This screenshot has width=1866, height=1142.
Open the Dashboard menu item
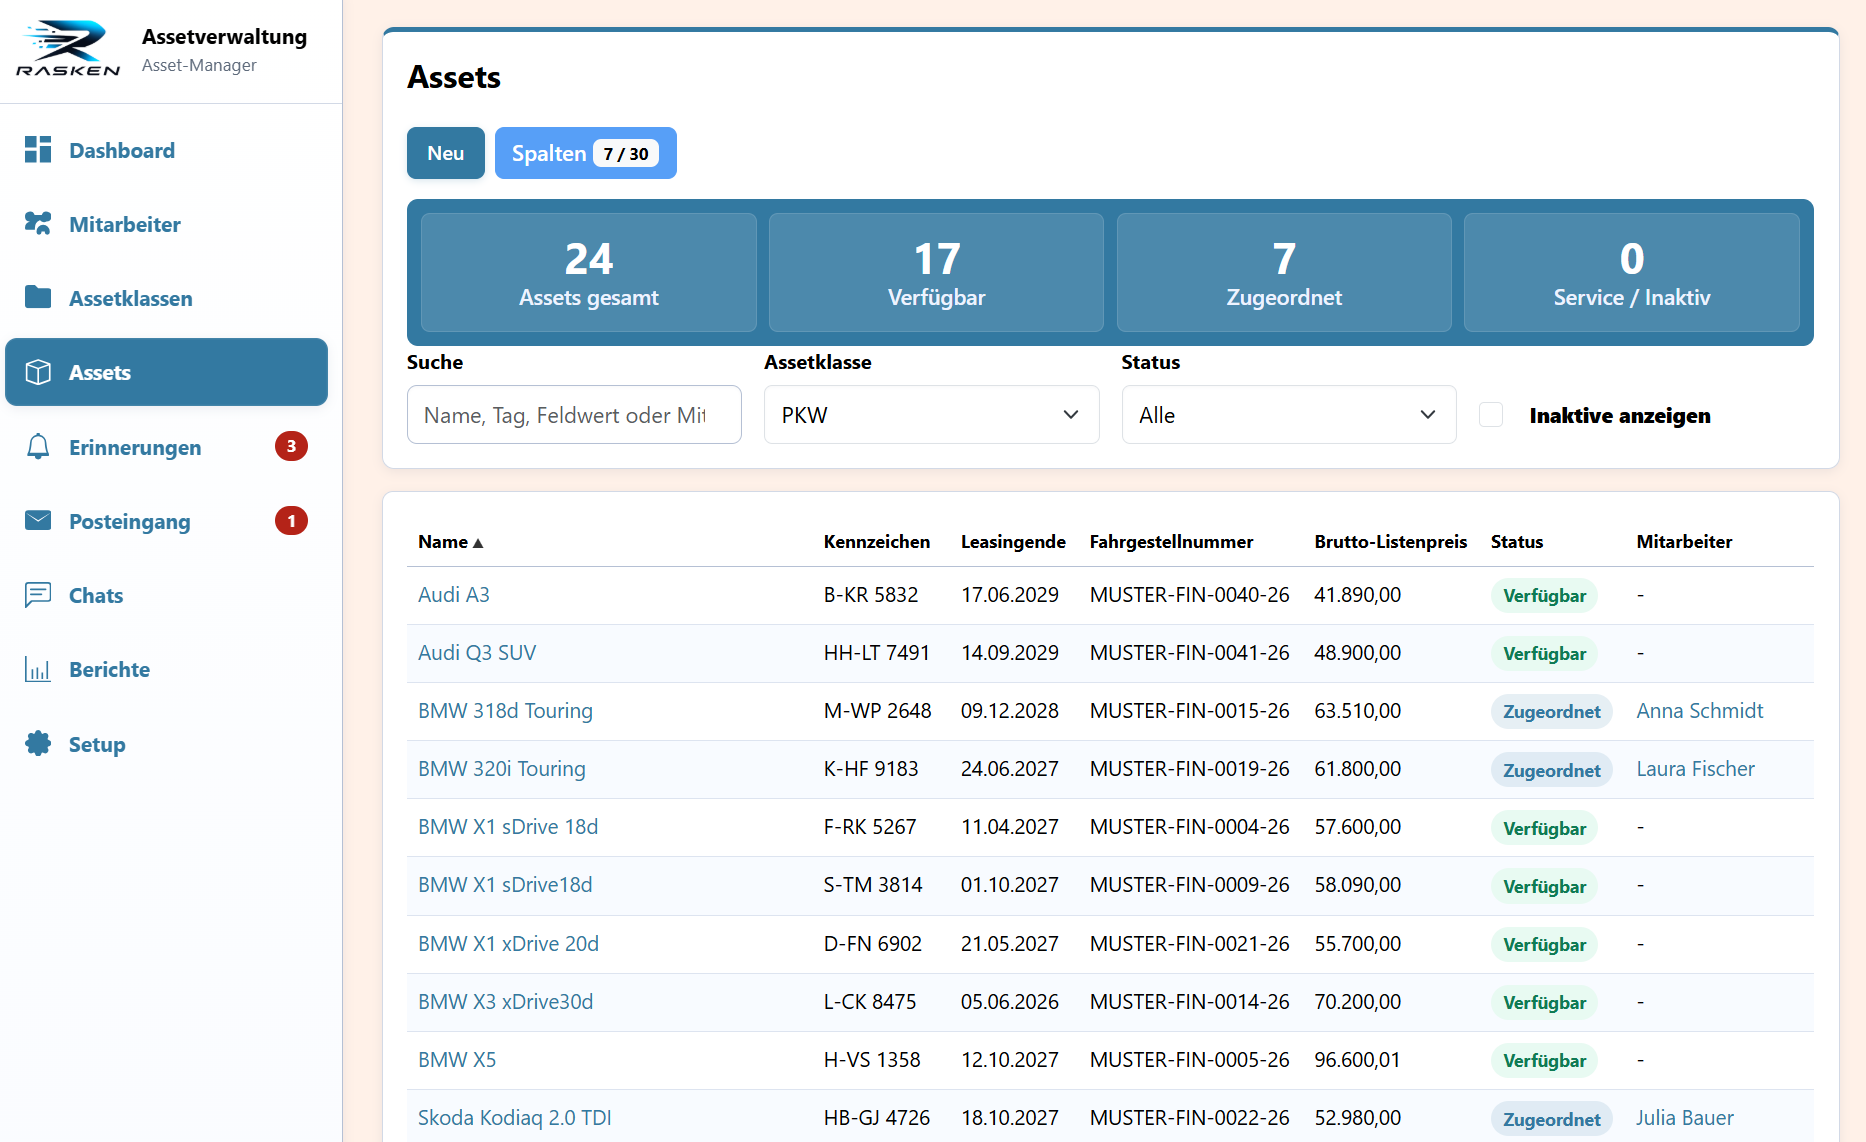[x=166, y=150]
